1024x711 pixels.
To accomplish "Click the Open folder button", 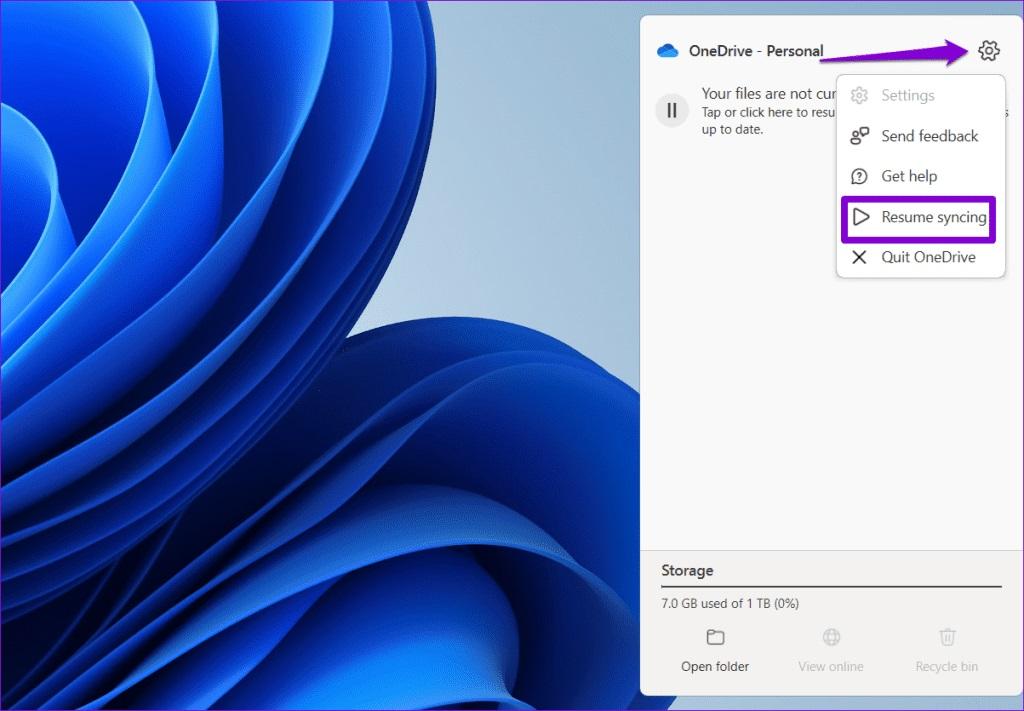I will 715,650.
